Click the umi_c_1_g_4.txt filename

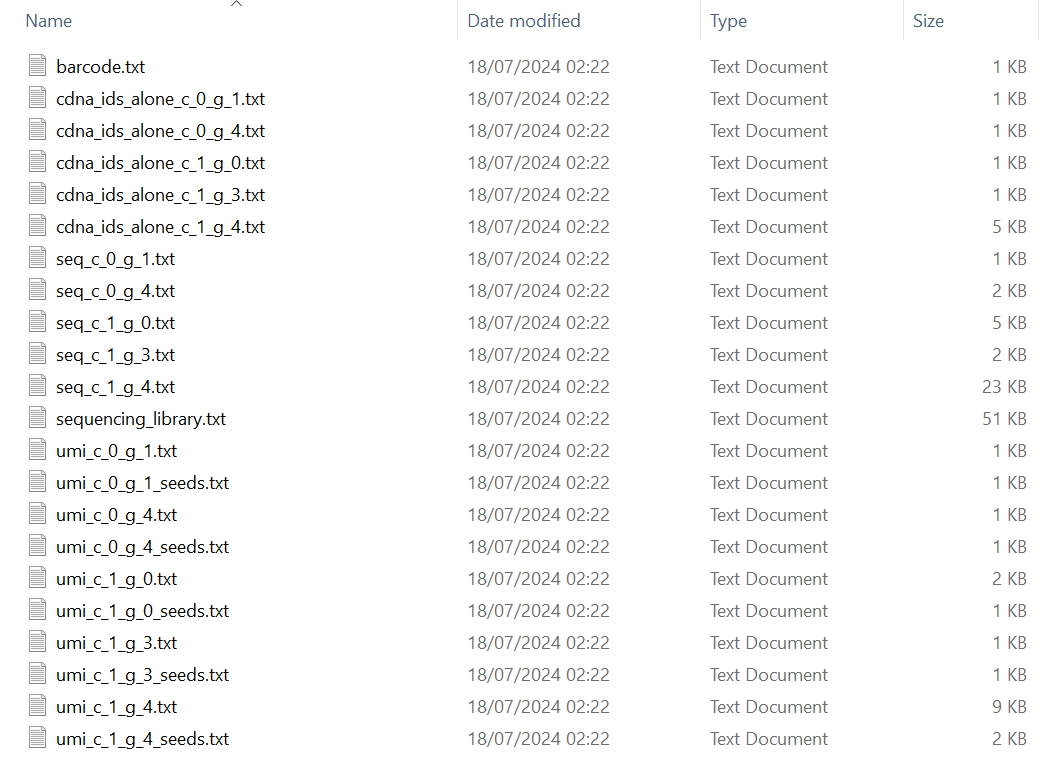[x=116, y=707]
